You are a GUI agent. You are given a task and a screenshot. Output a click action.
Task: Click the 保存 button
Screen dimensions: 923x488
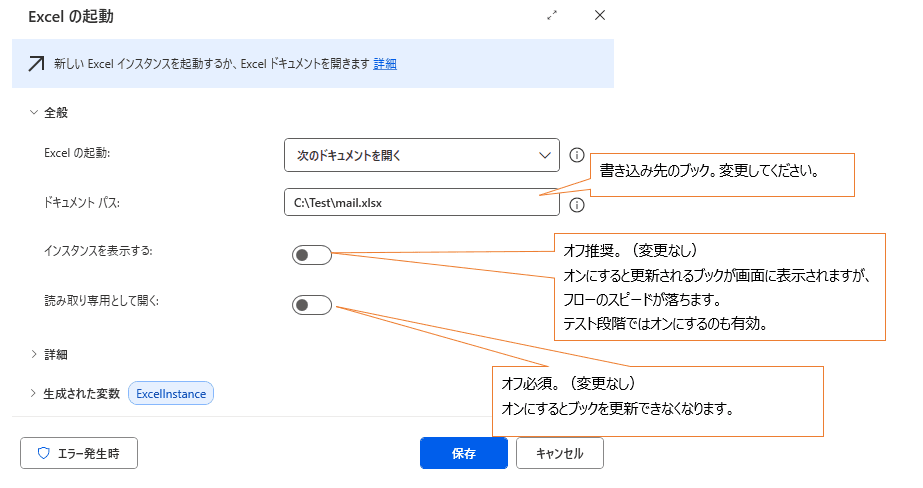[464, 453]
